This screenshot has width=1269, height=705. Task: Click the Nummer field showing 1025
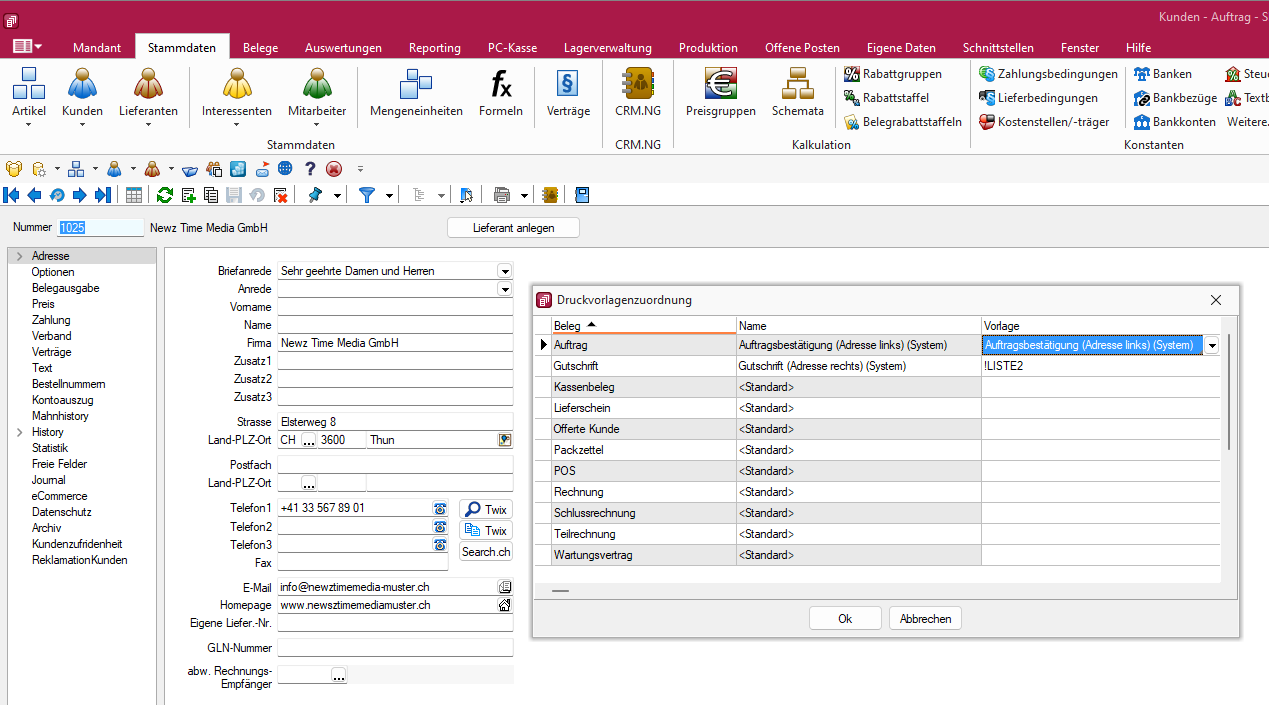click(x=101, y=228)
